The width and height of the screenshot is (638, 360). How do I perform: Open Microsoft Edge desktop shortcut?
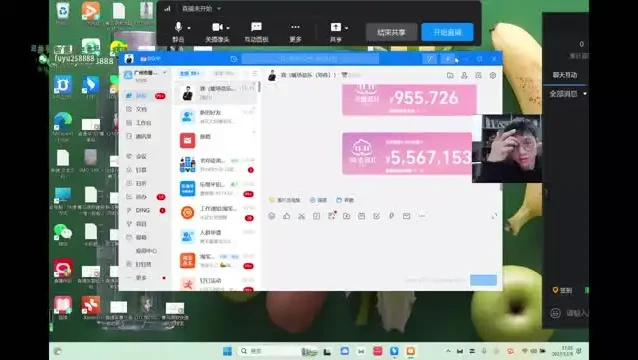pos(63,126)
